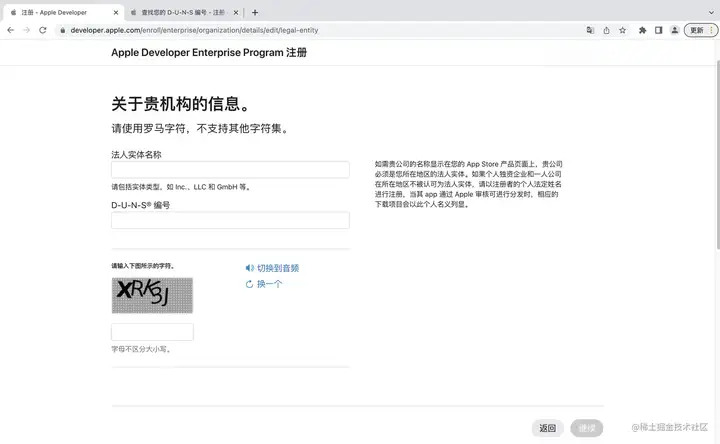Image resolution: width=720 pixels, height=444 pixels.
Task: Click the 更新 update button
Action: pos(701,30)
